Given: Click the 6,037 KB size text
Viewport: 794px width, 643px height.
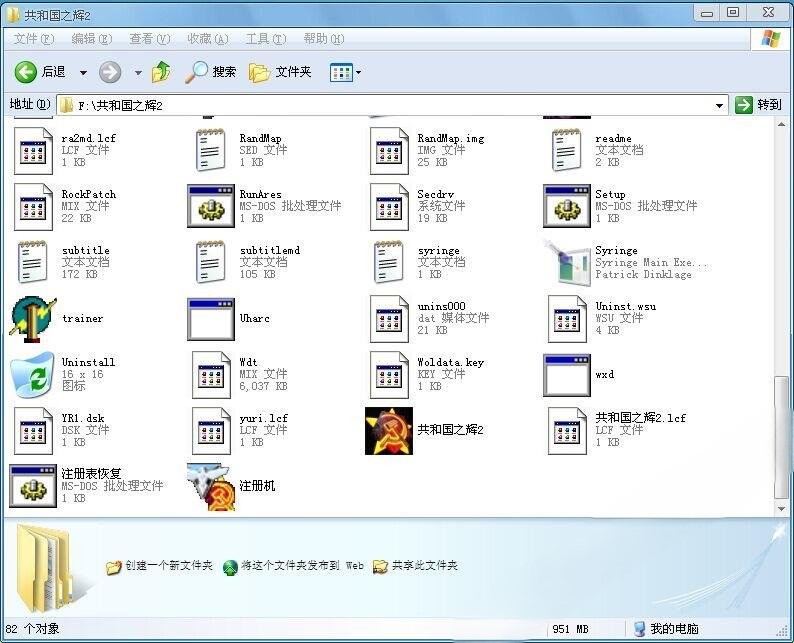Looking at the screenshot, I should (263, 386).
